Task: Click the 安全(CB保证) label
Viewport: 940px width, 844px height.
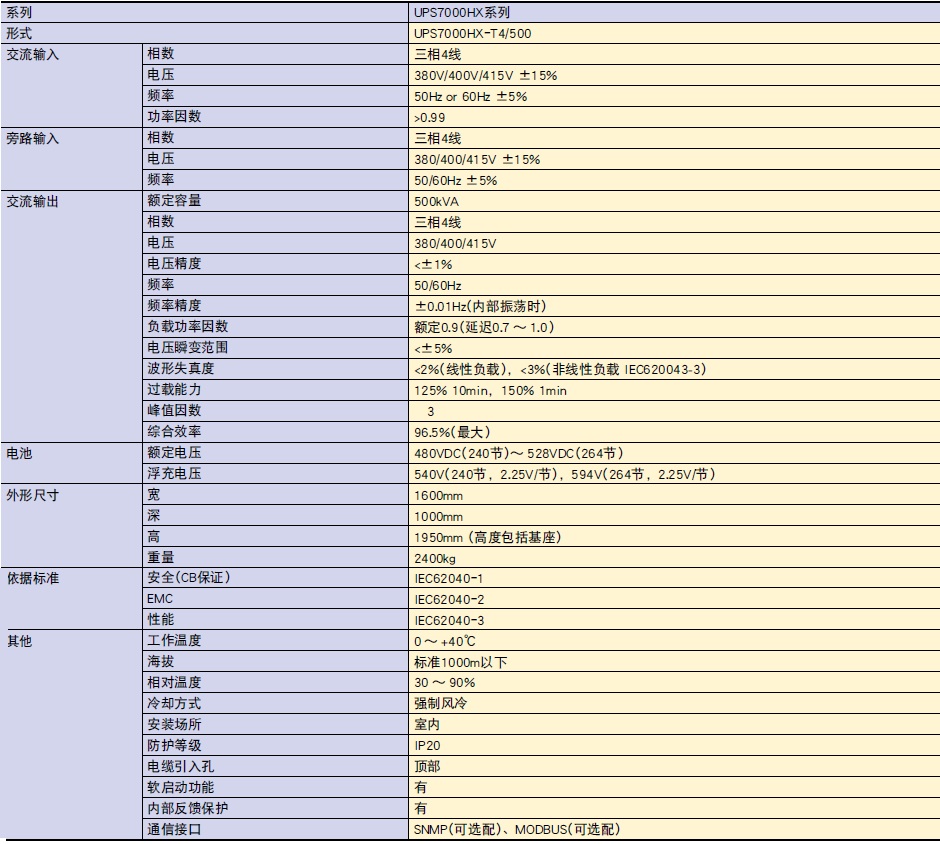Action: click(x=189, y=577)
